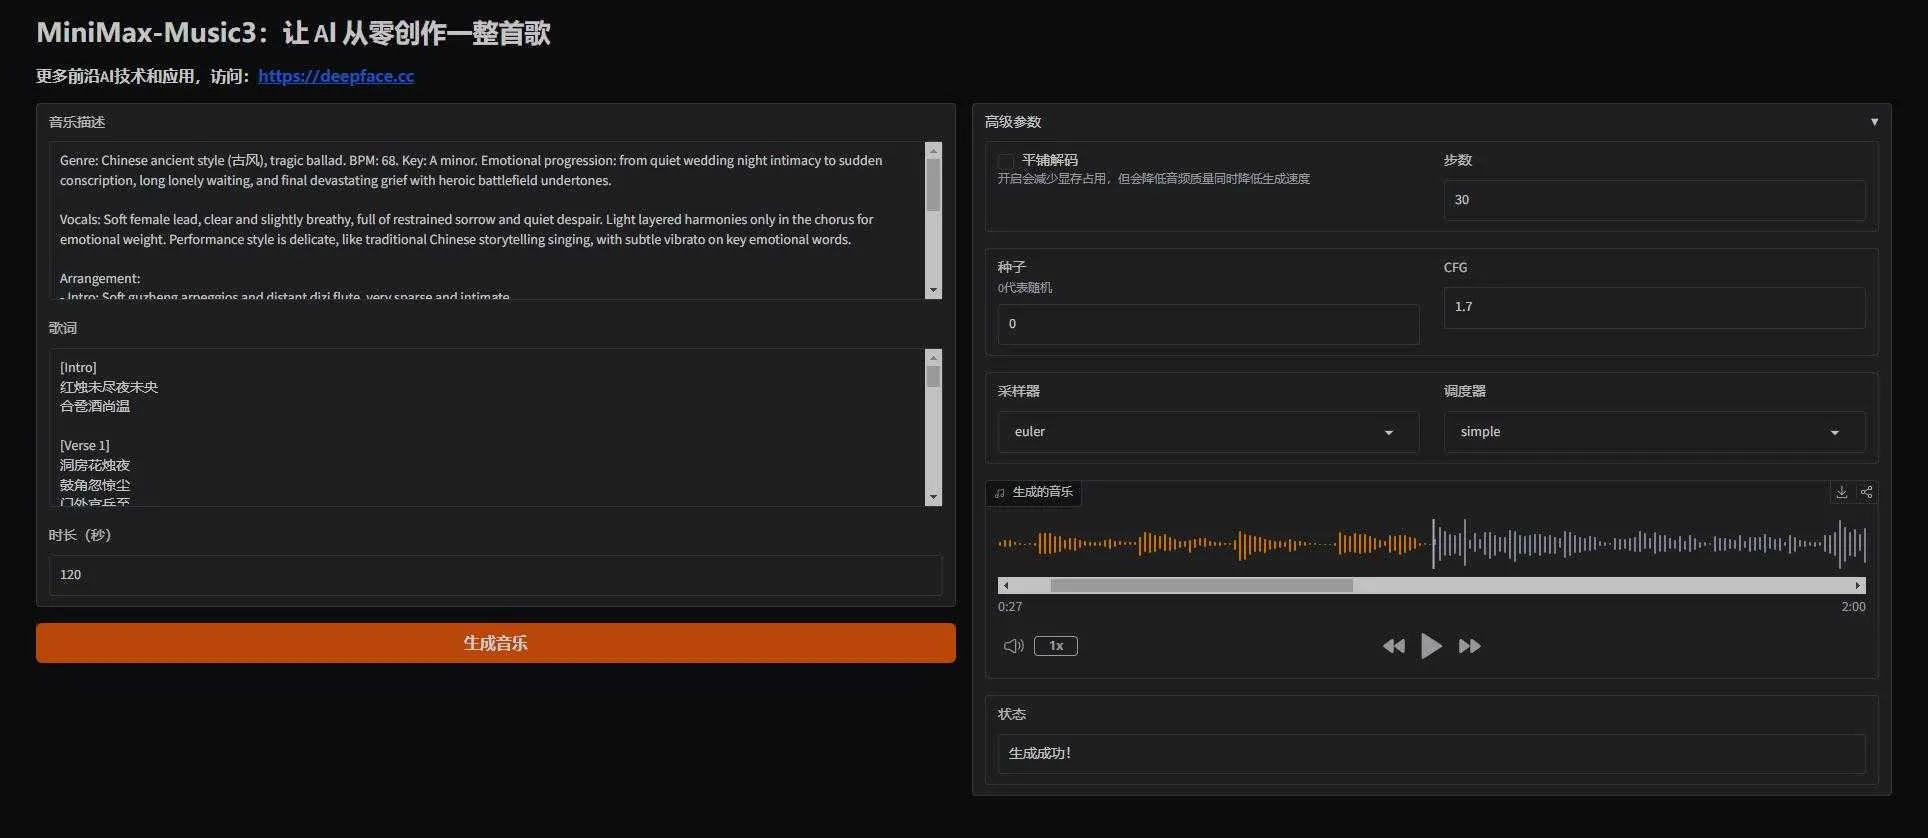
Task: Focus the CFG field showing 1.7
Action: 1654,307
